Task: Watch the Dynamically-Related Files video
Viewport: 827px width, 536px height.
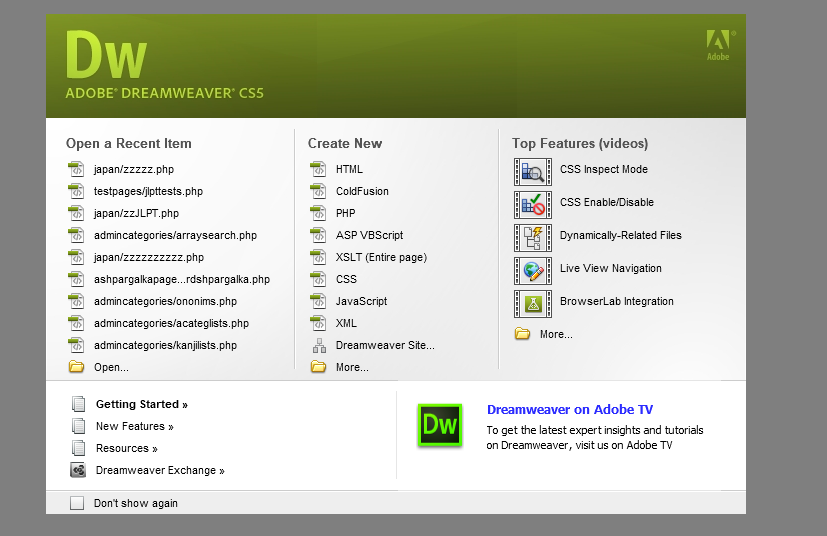Action: tap(621, 235)
